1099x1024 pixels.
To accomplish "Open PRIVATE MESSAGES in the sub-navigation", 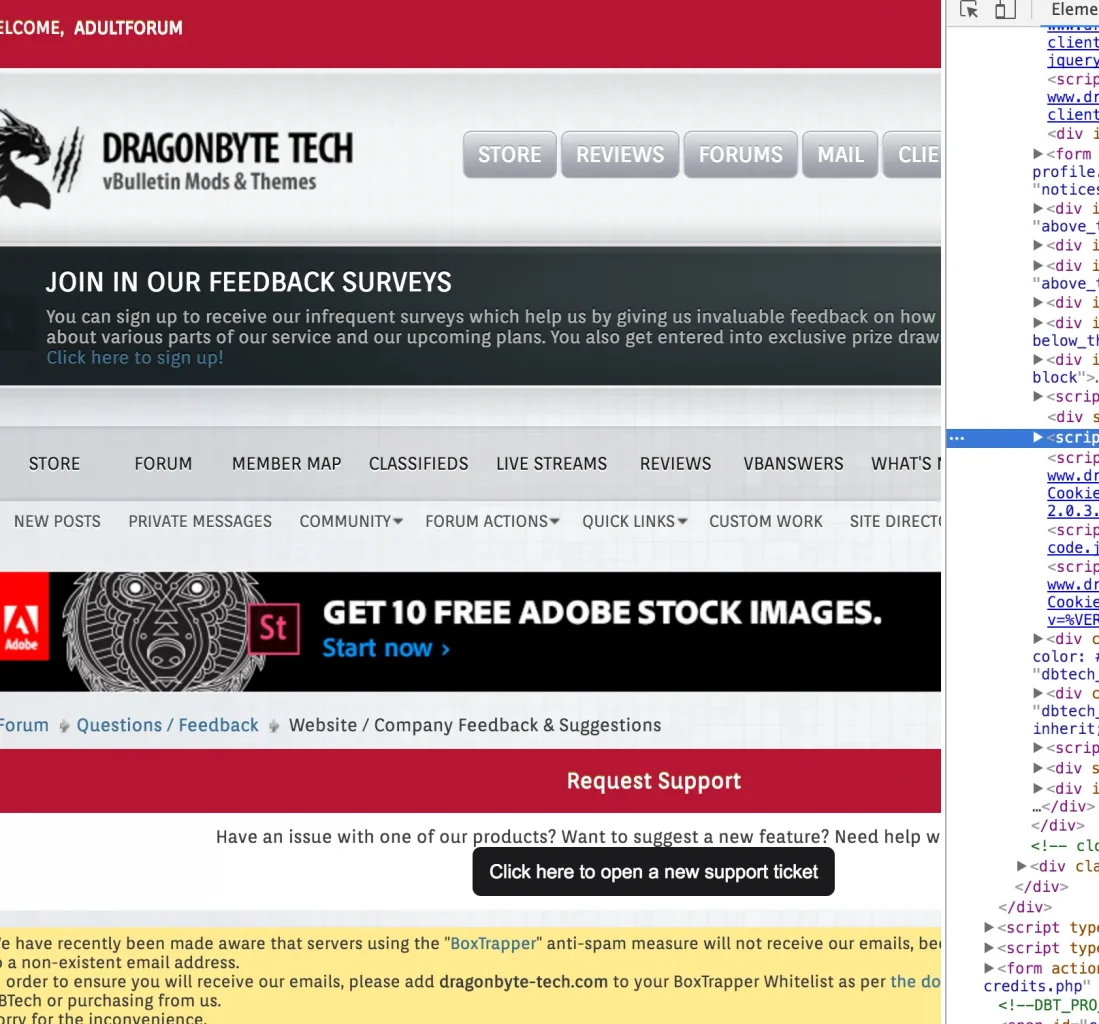I will point(200,521).
